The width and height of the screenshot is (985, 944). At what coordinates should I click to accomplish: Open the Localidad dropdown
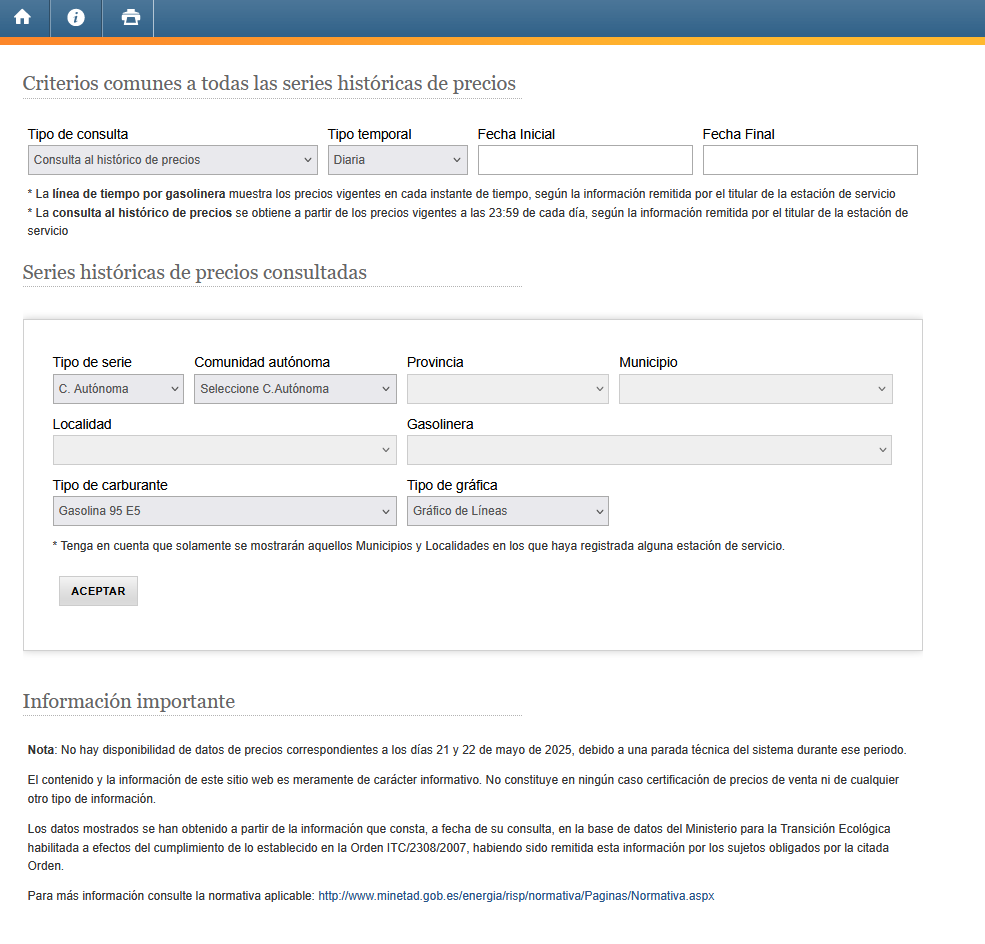tap(224, 450)
